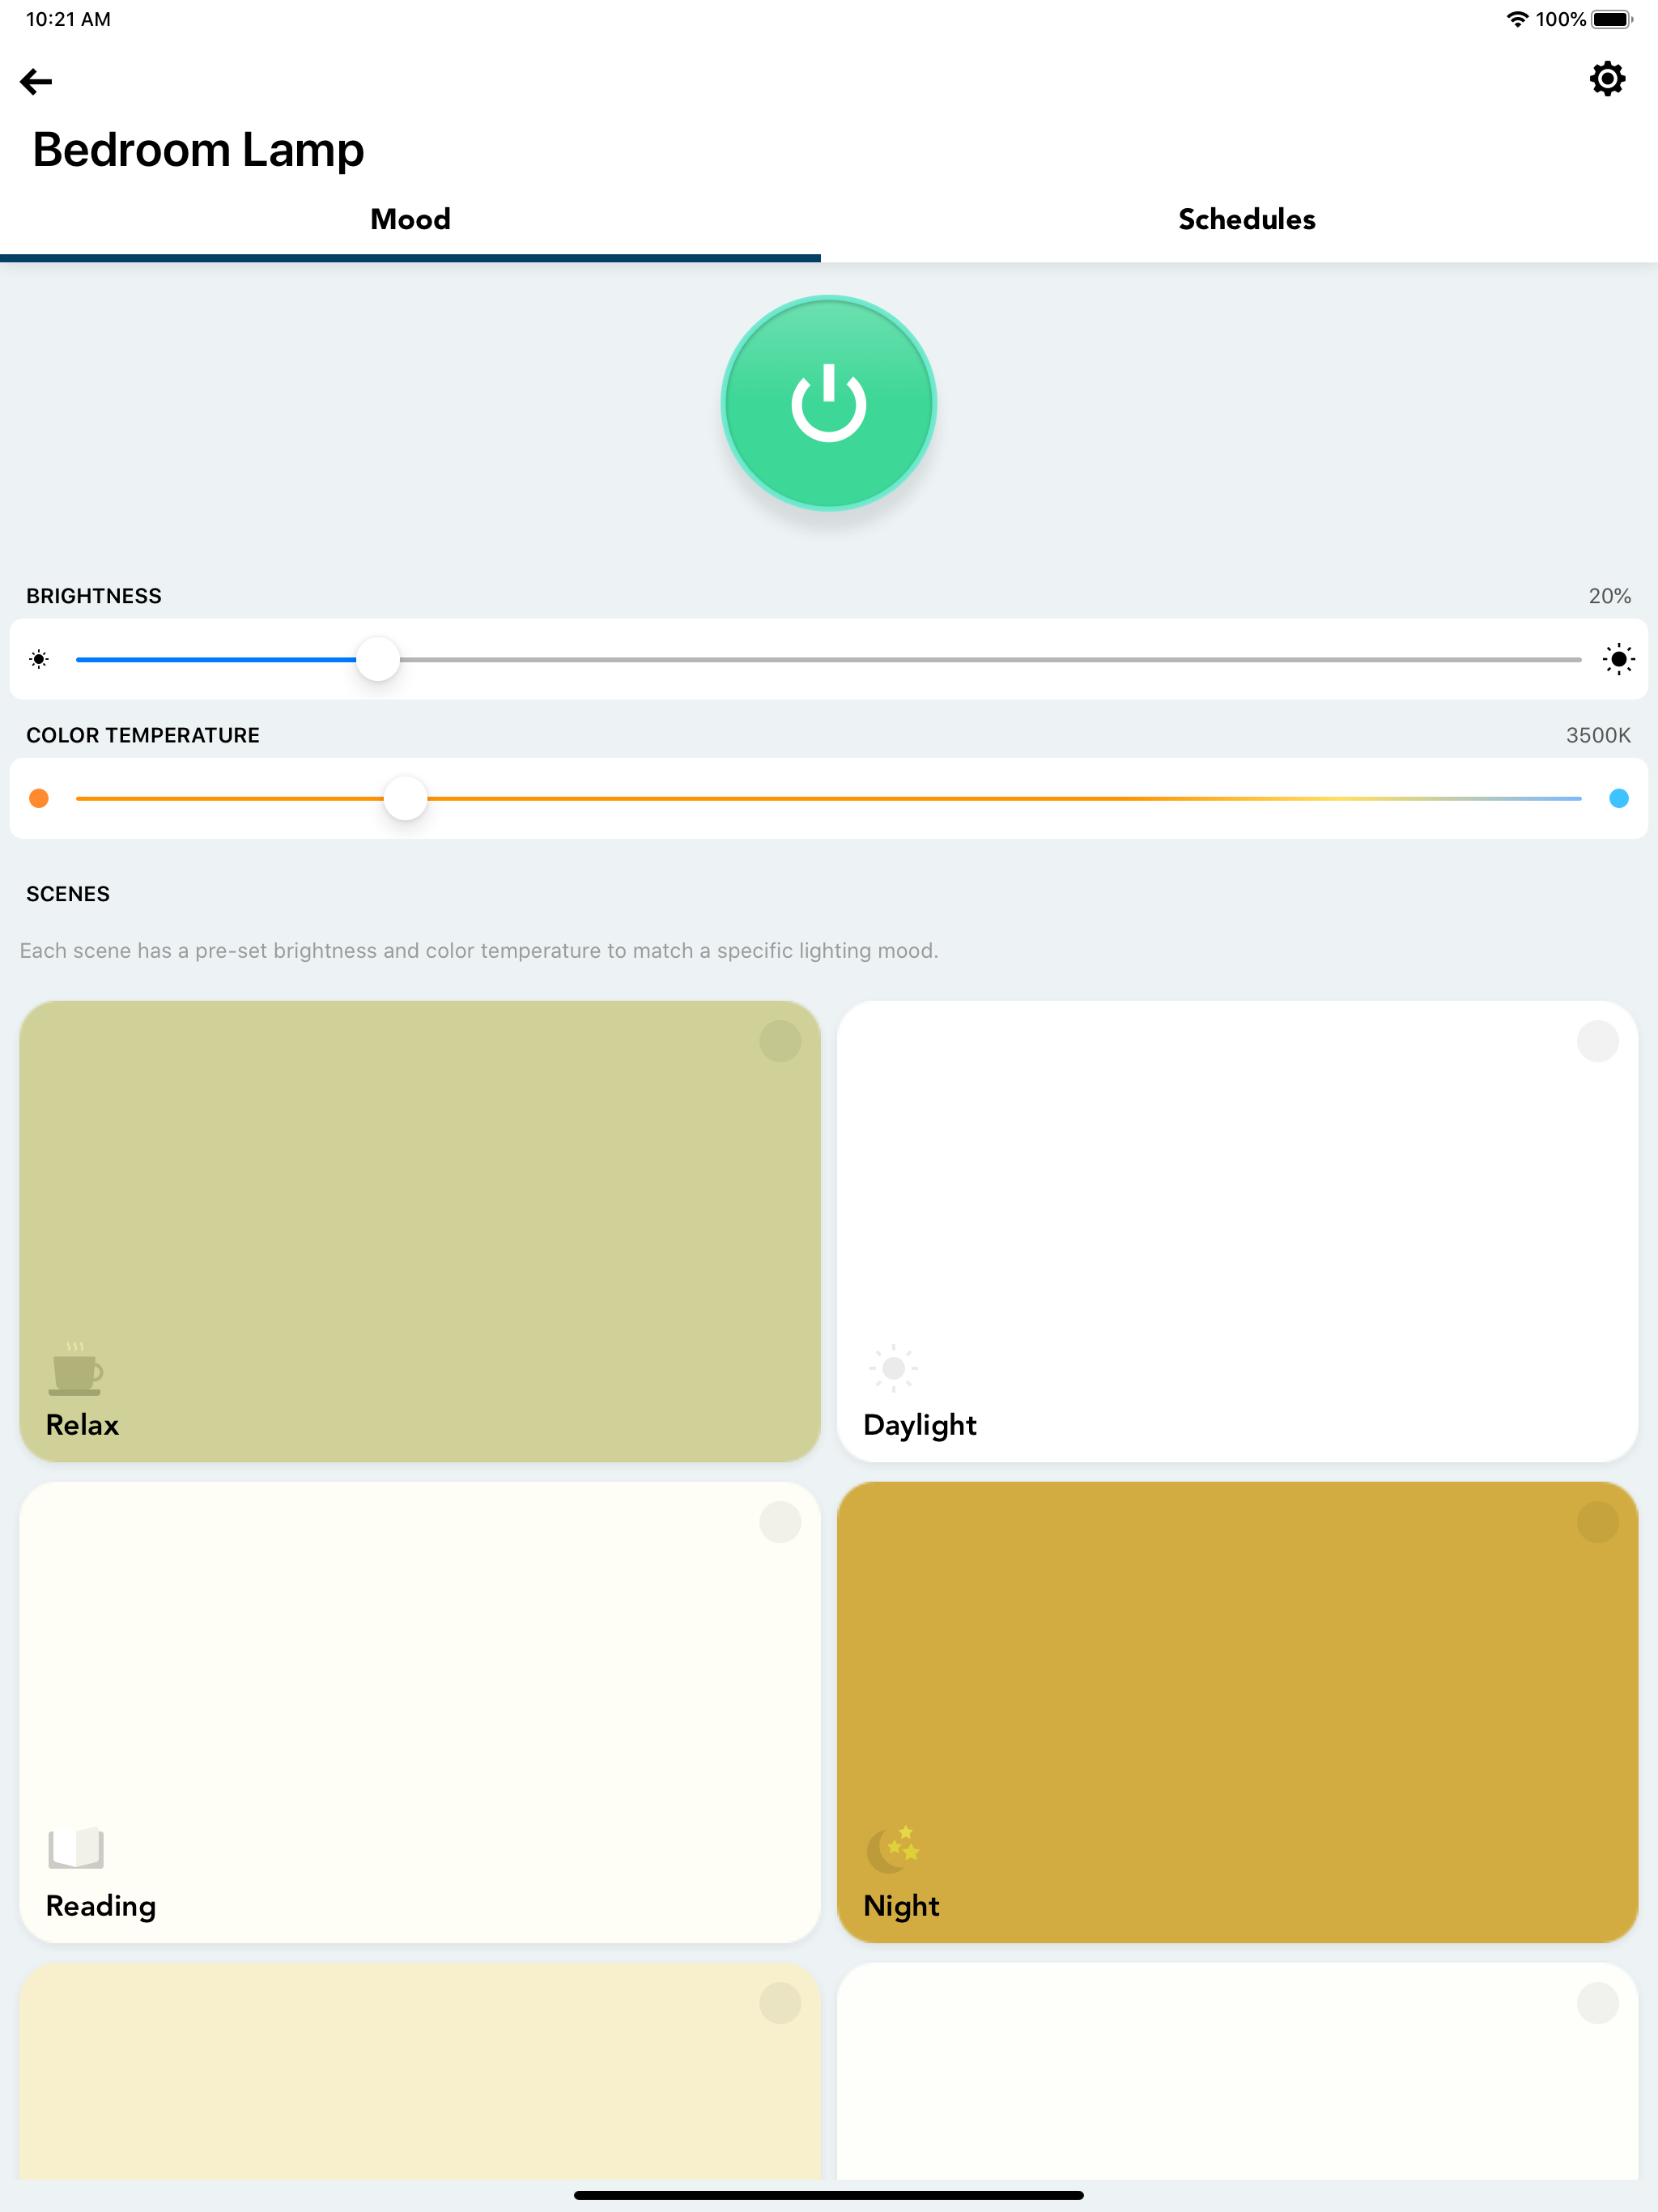Go back using the arrow icon

[x=36, y=81]
